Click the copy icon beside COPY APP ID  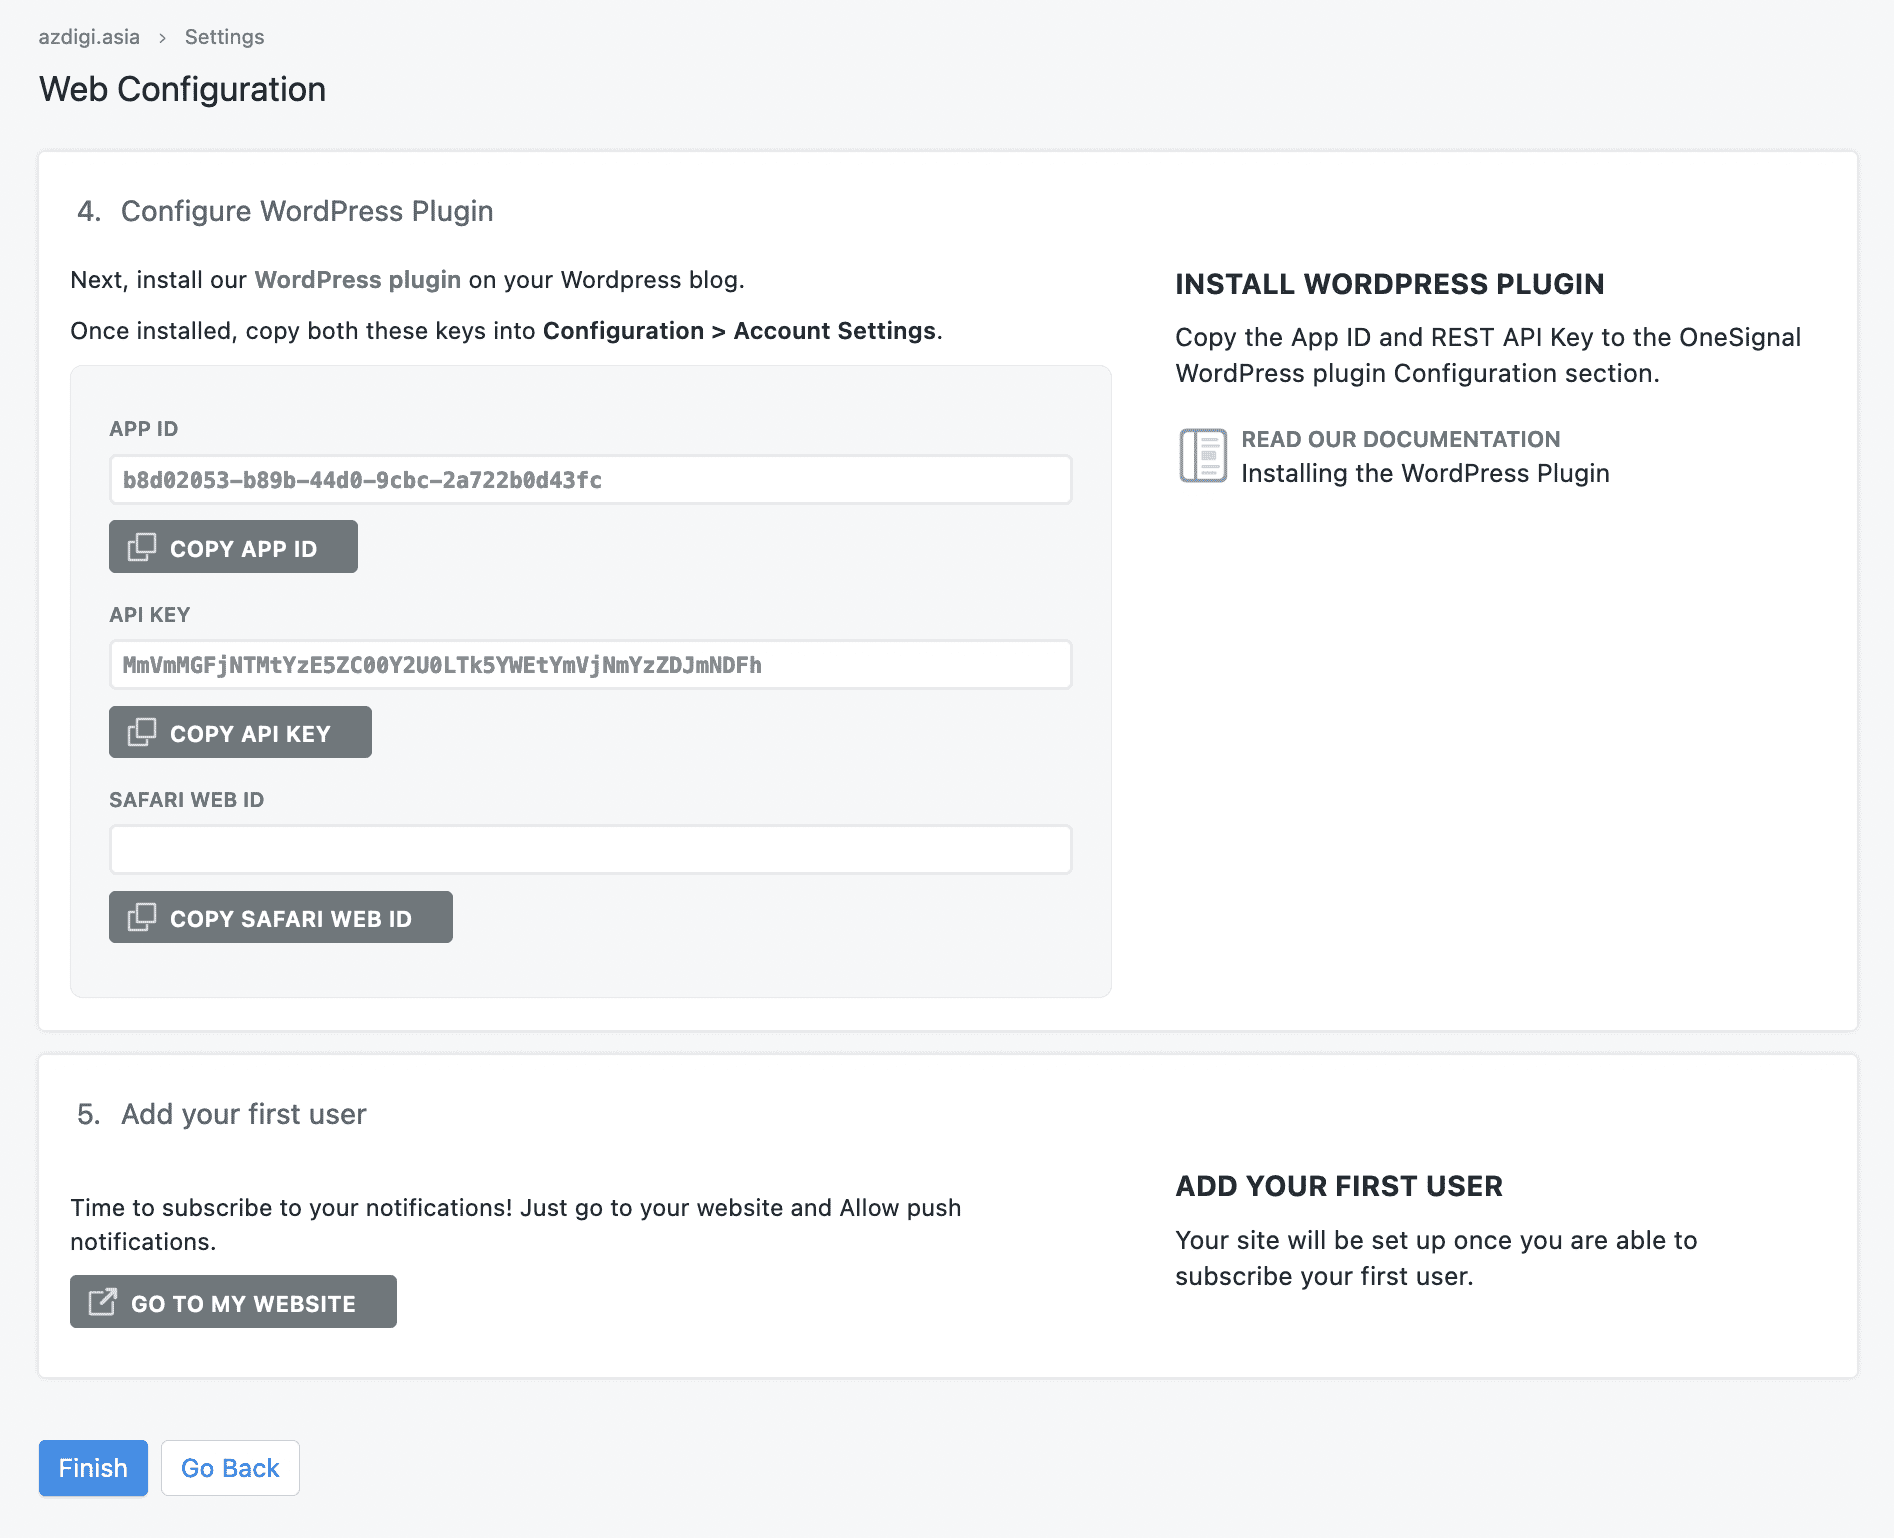(142, 547)
